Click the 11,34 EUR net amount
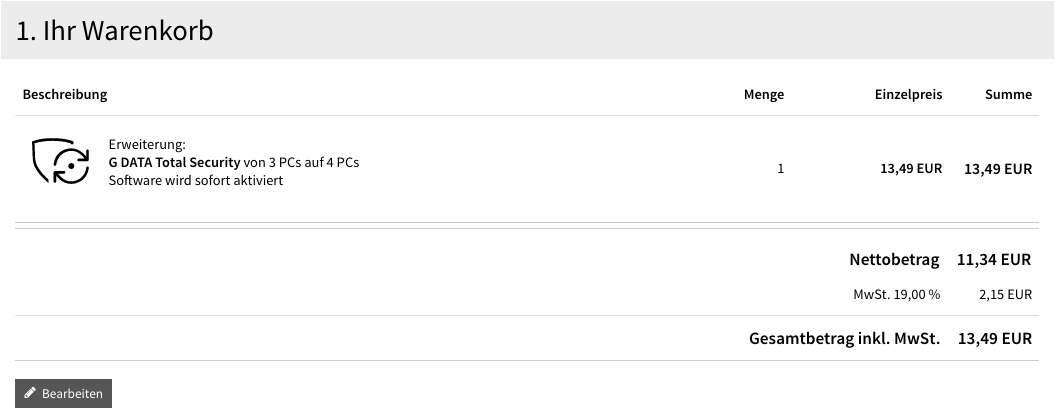Image resolution: width=1056 pixels, height=418 pixels. point(994,260)
